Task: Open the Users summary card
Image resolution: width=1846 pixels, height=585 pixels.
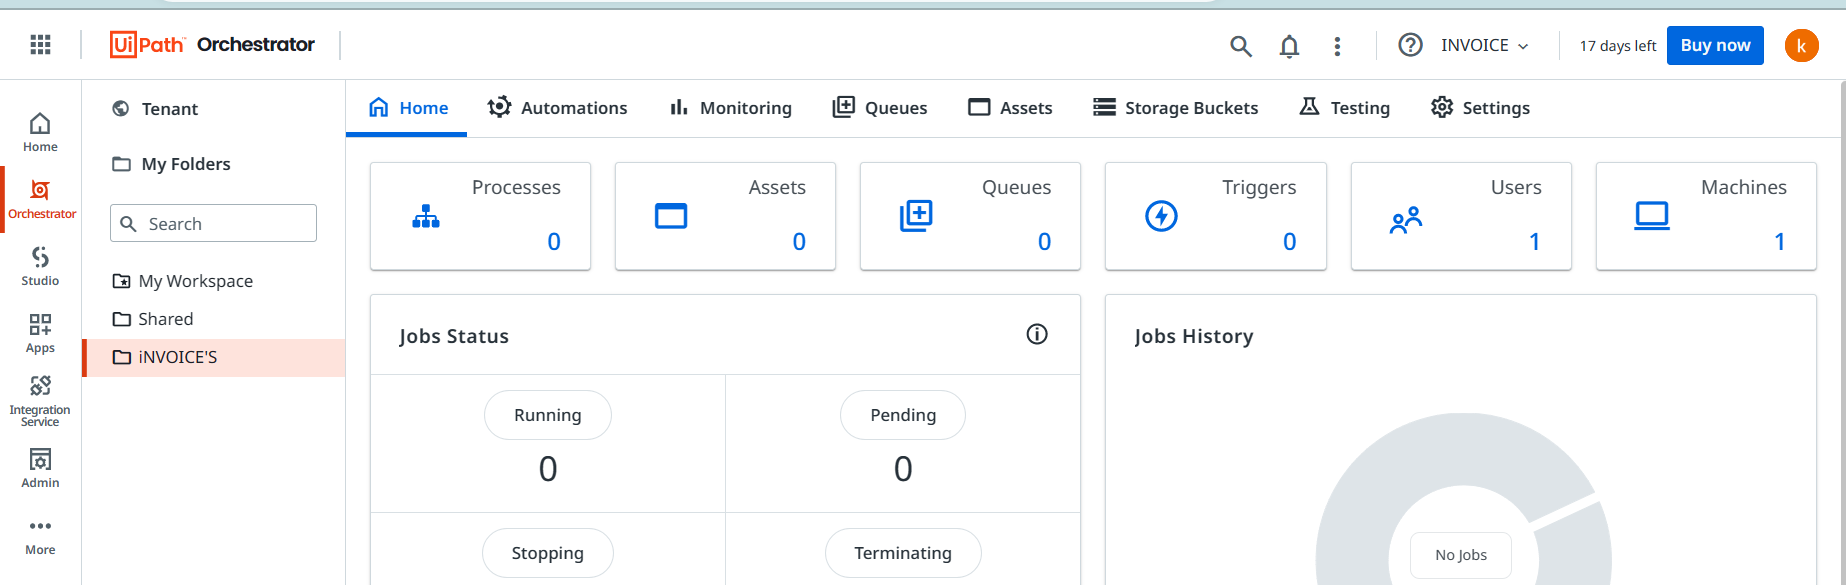Action: pyautogui.click(x=1461, y=216)
